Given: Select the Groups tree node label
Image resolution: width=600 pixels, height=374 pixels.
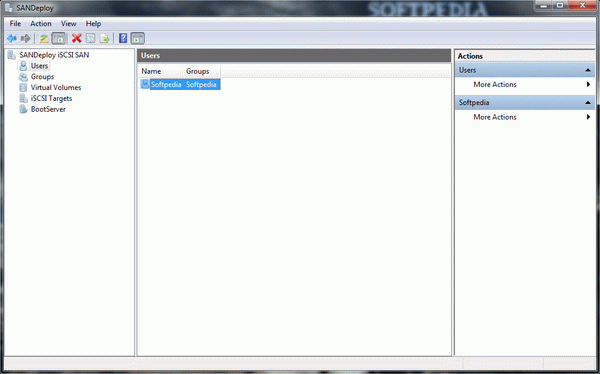Looking at the screenshot, I should coord(42,77).
